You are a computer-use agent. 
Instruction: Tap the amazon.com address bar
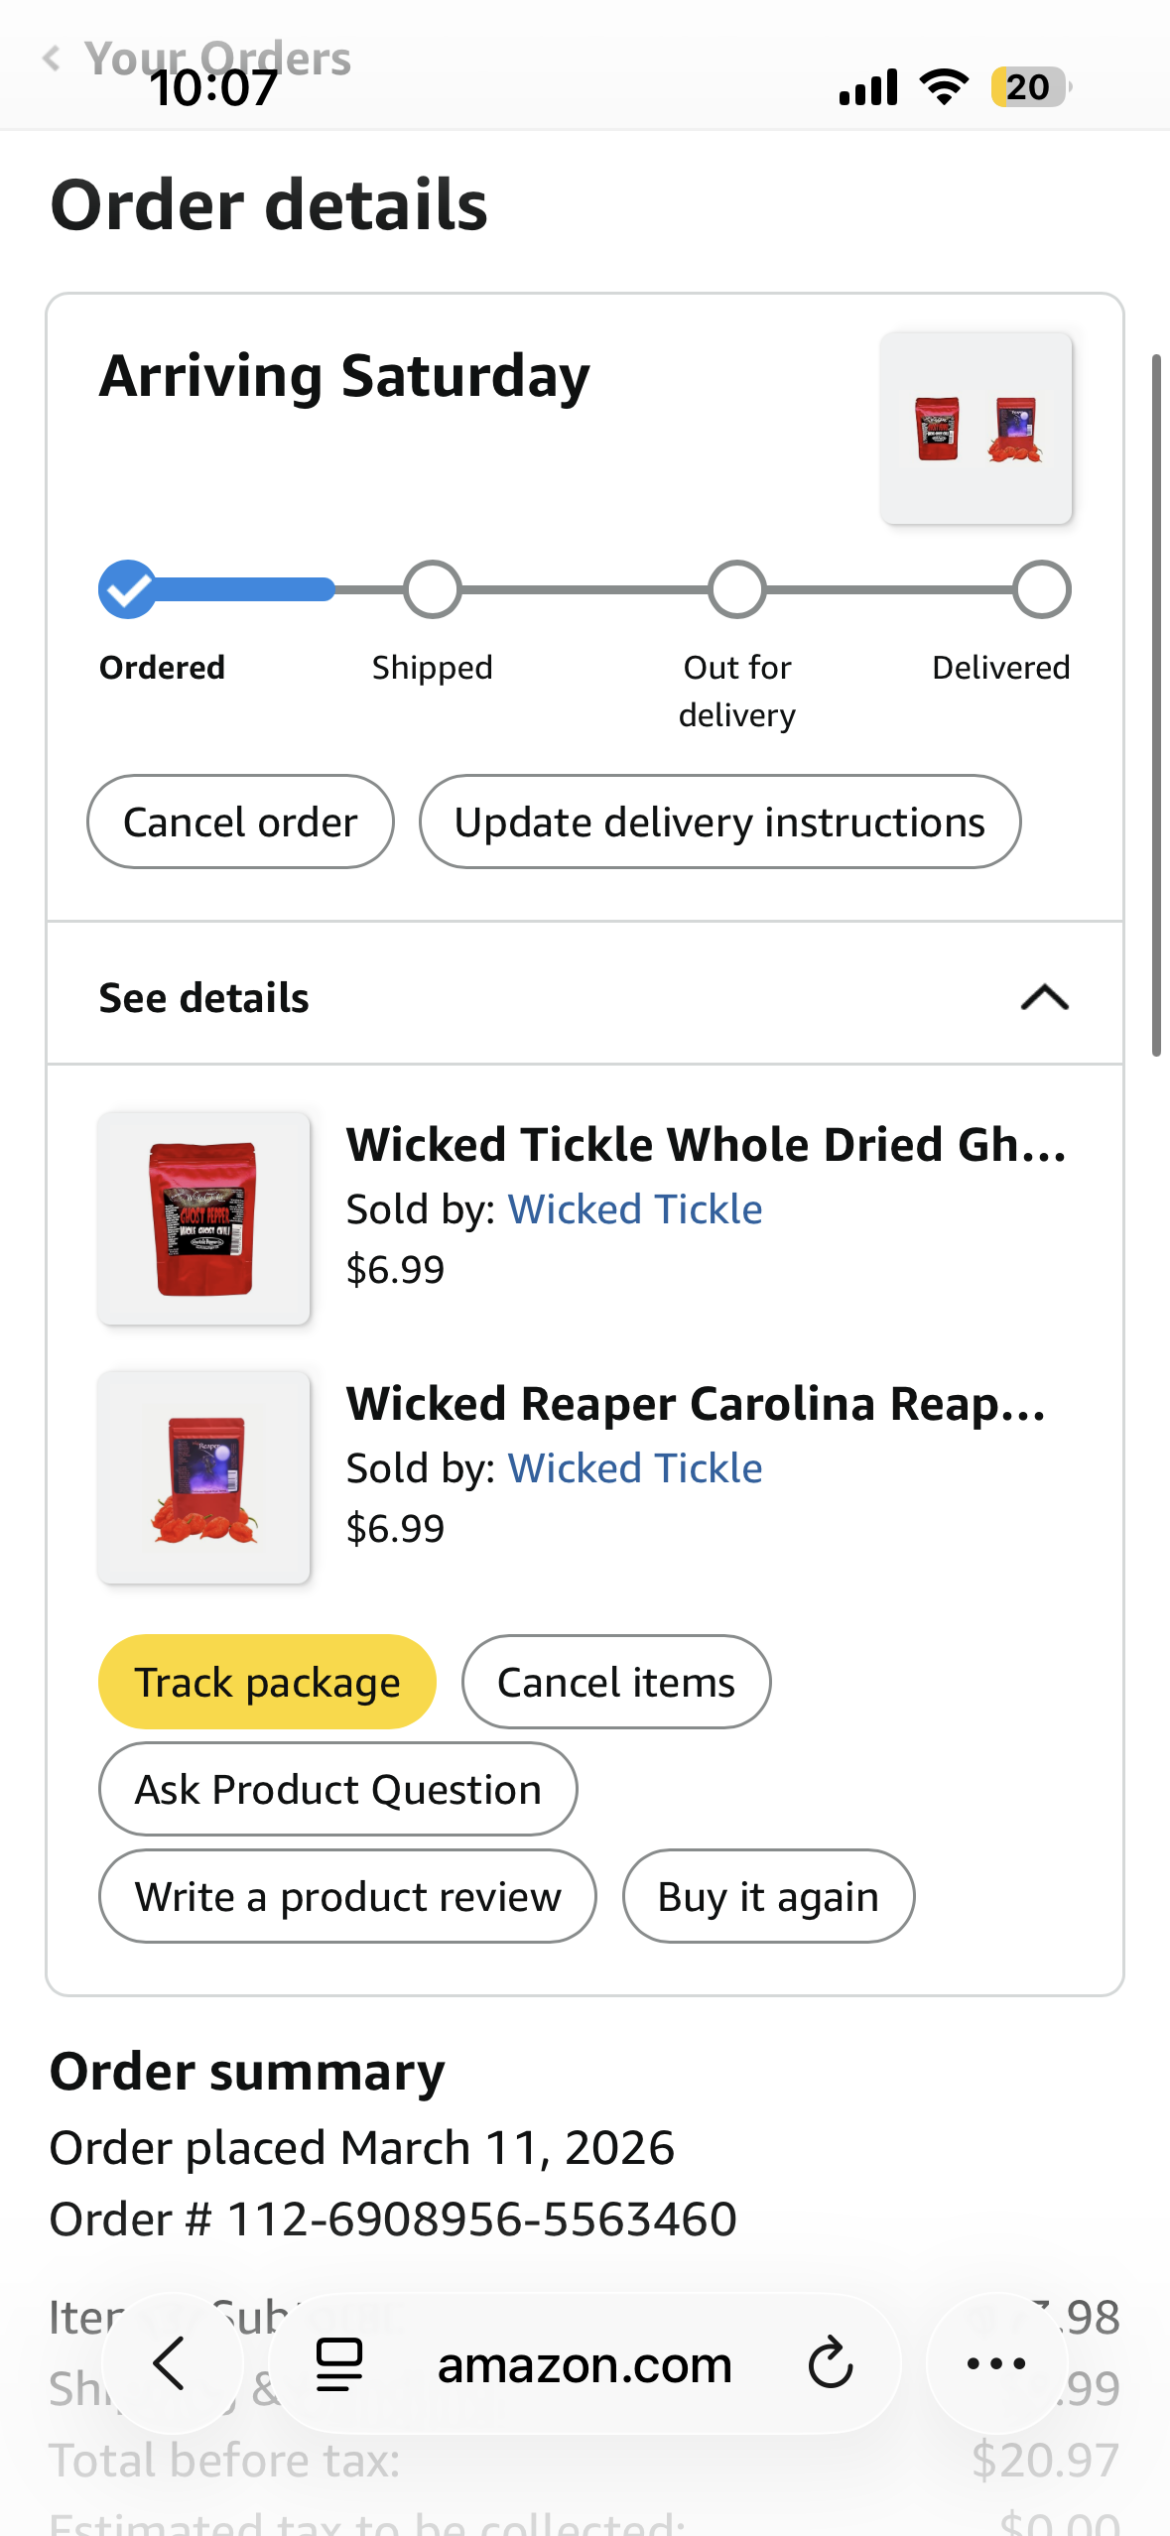pyautogui.click(x=584, y=2365)
